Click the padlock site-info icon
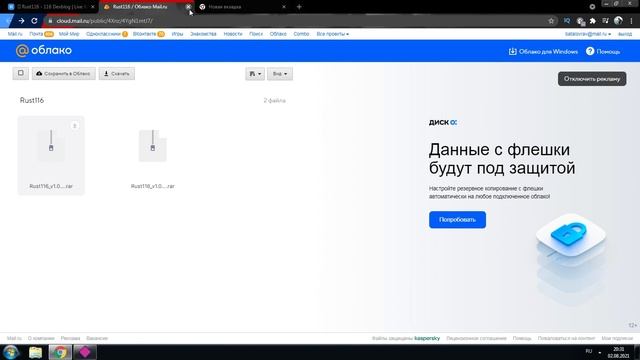Viewport: 640px width, 360px height. 50,20
